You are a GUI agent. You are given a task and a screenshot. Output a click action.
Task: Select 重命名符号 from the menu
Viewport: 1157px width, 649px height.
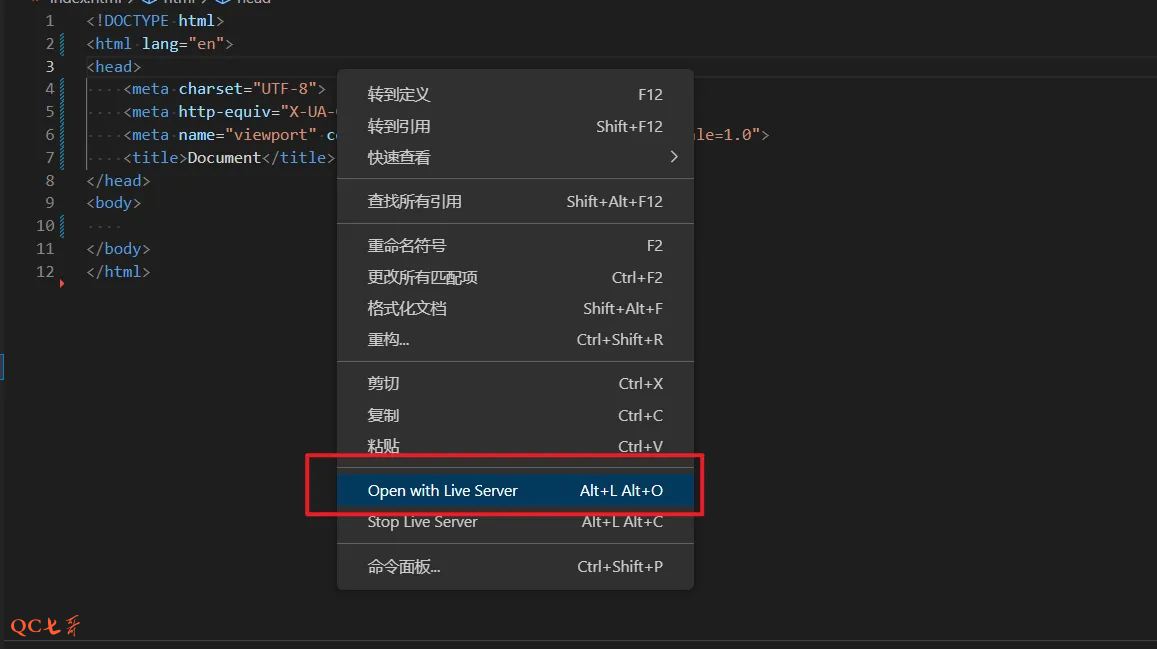(406, 246)
